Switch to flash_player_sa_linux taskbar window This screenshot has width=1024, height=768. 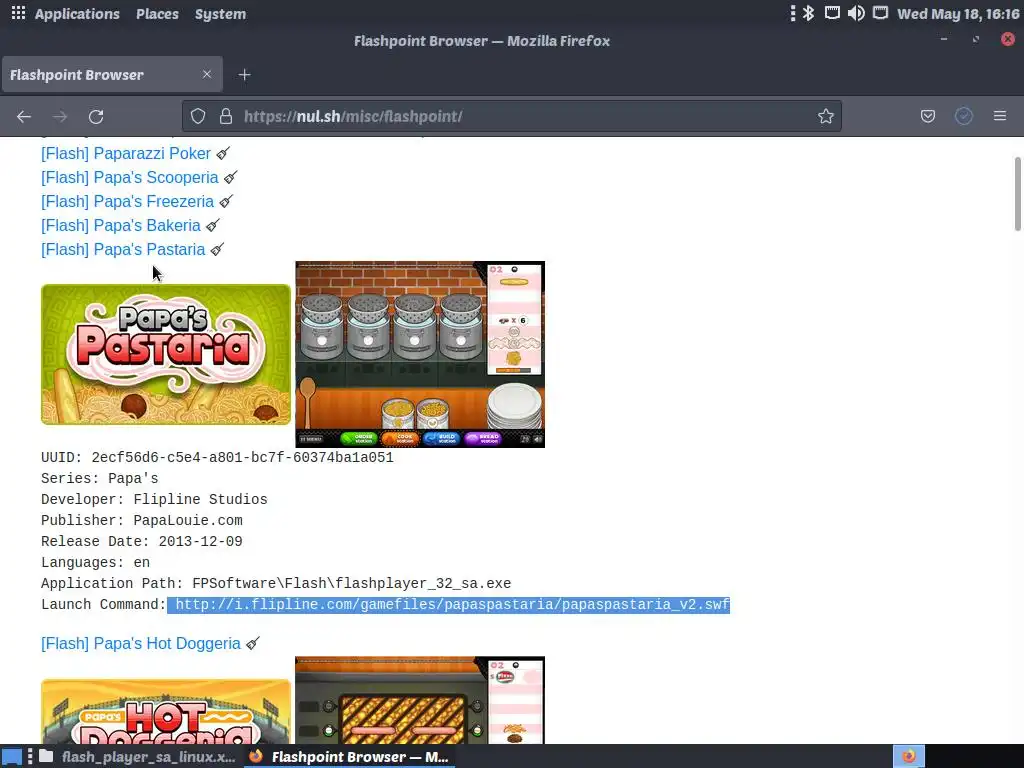(x=137, y=757)
